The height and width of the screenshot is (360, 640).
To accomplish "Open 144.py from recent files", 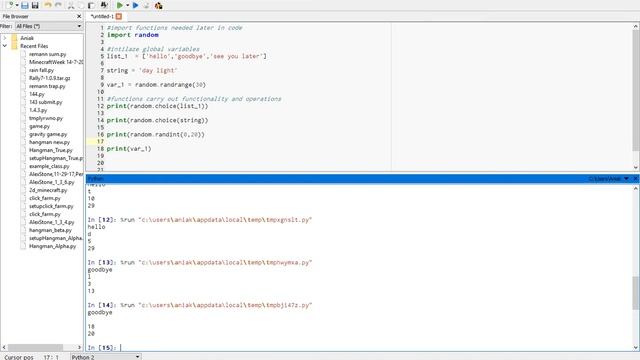I will pos(37,94).
